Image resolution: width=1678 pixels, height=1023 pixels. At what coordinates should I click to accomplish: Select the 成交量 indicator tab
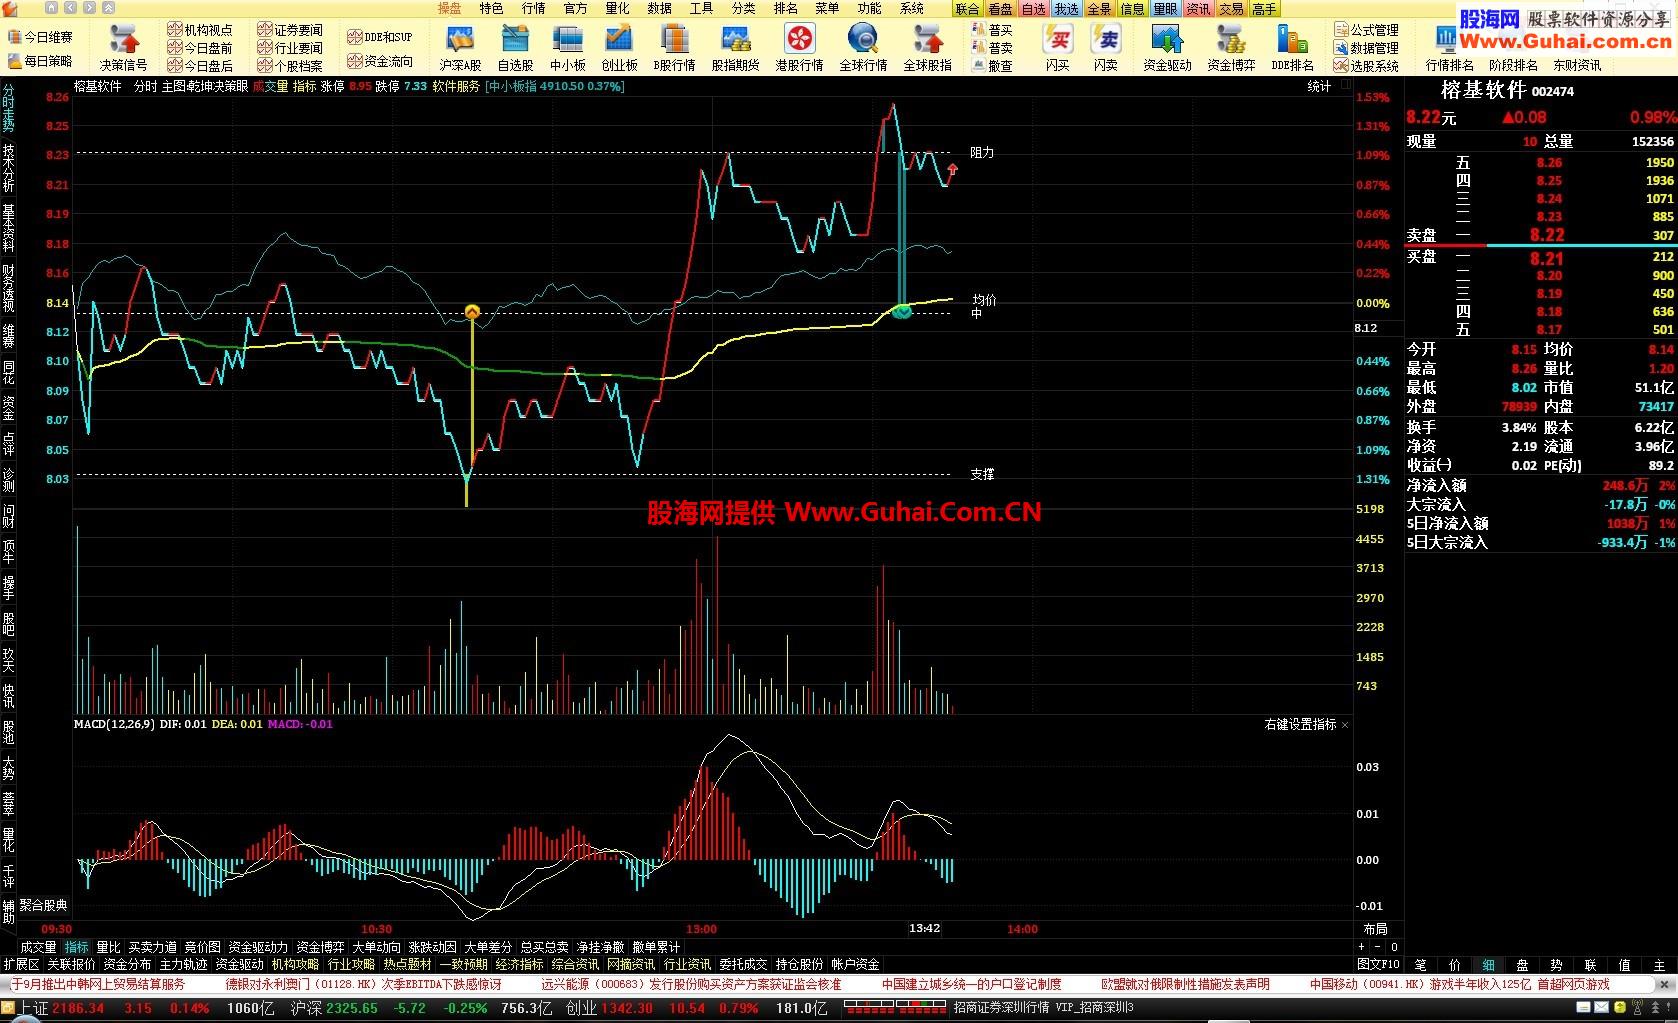pos(38,947)
